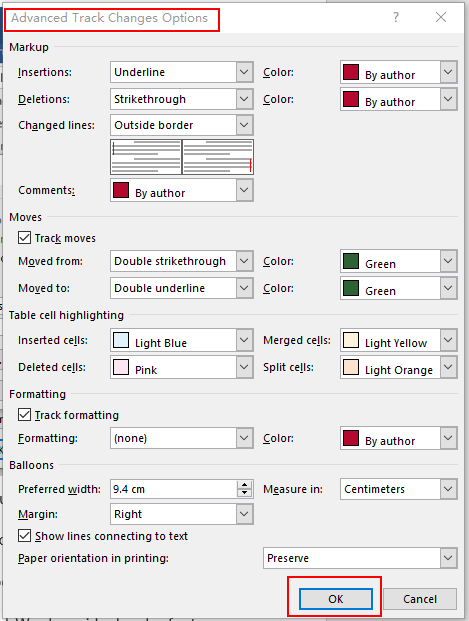Open the Changed lines Outside border dropdown
Viewport: 469px width, 621px height.
click(x=182, y=125)
